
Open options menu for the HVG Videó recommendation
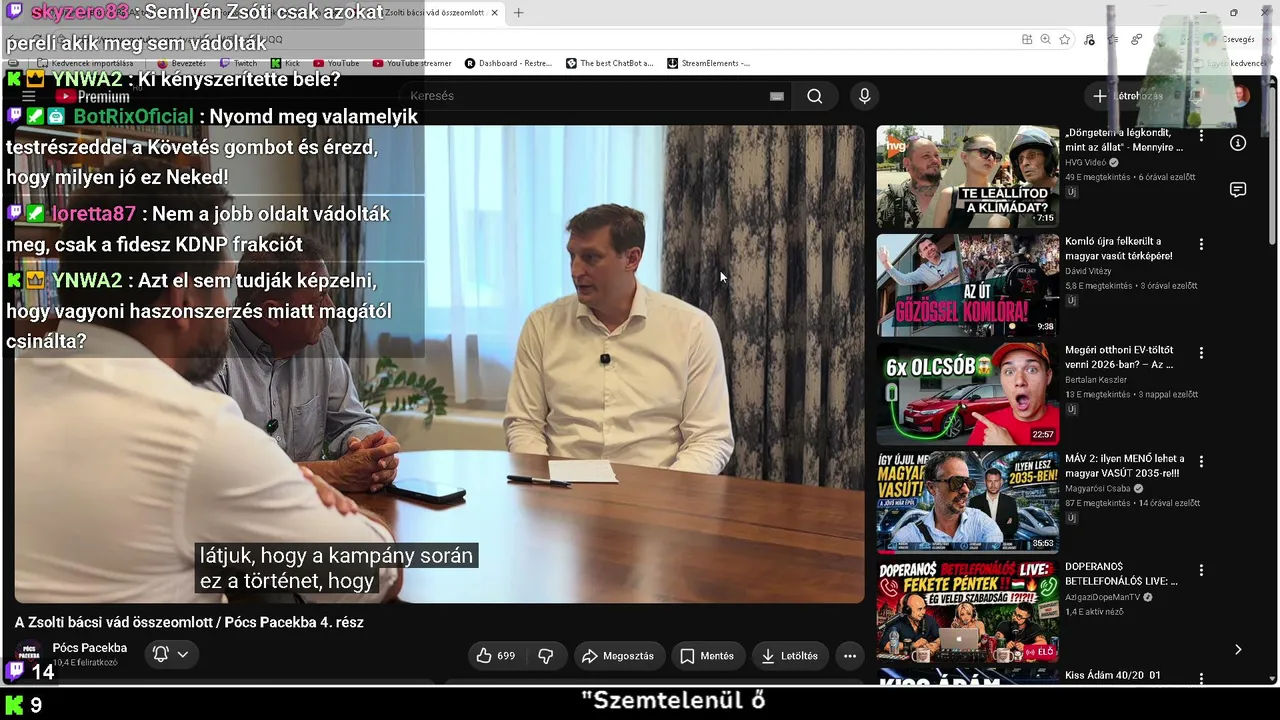pos(1201,135)
